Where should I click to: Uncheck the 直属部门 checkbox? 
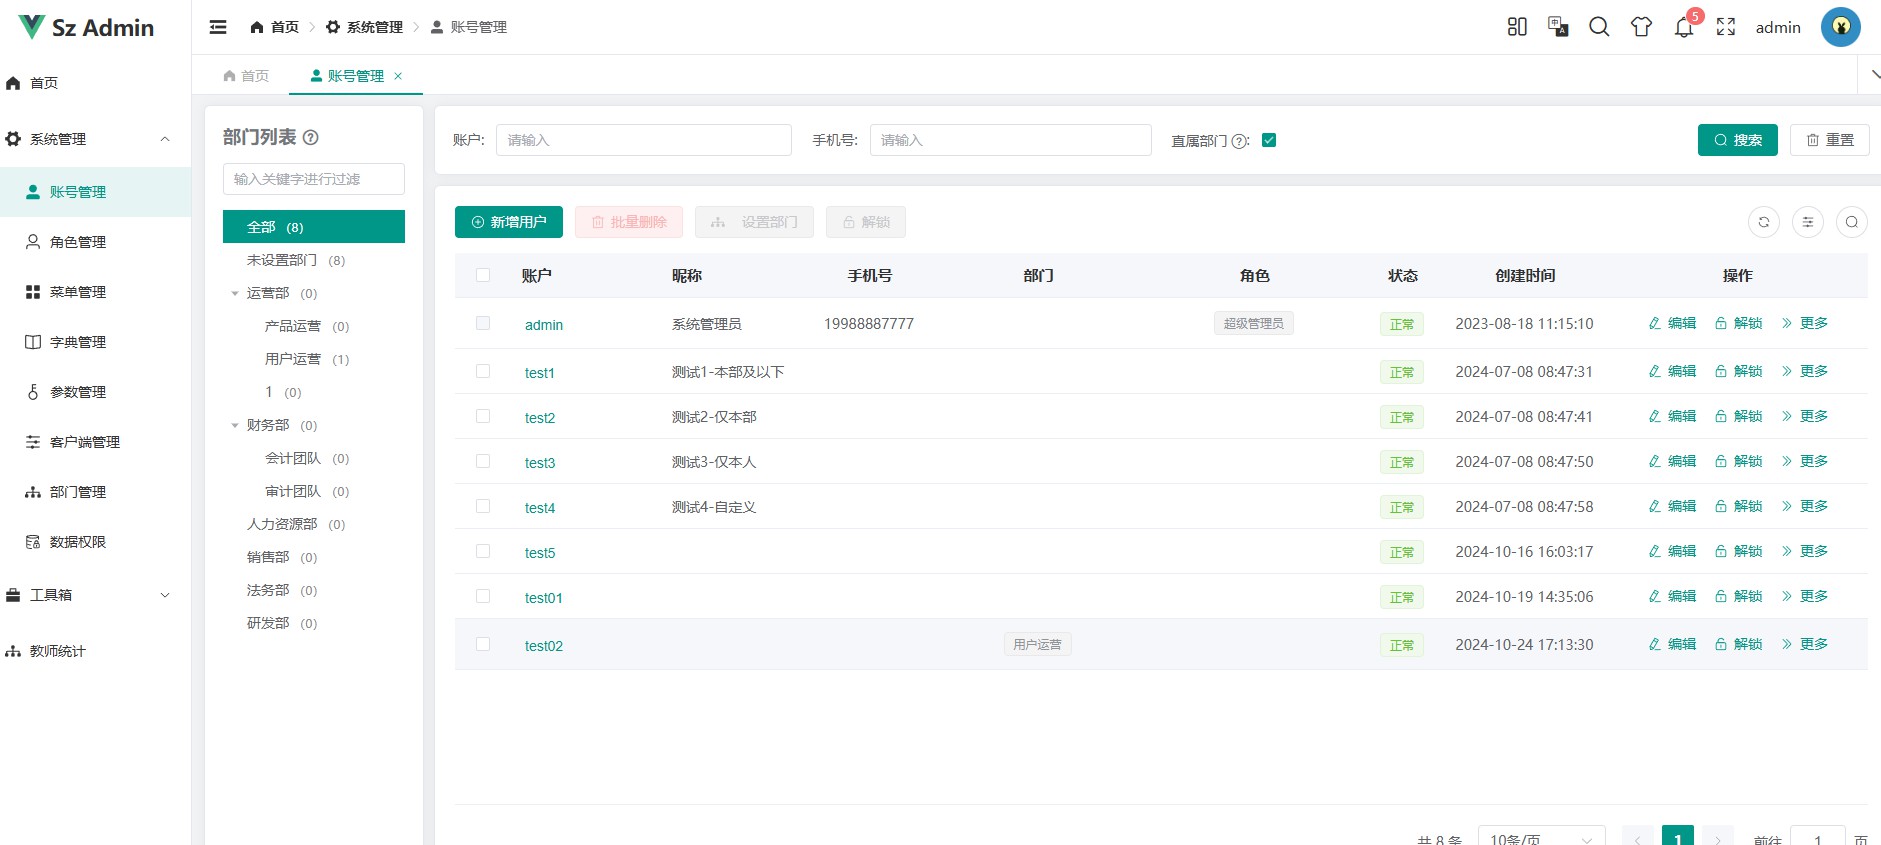coord(1269,140)
